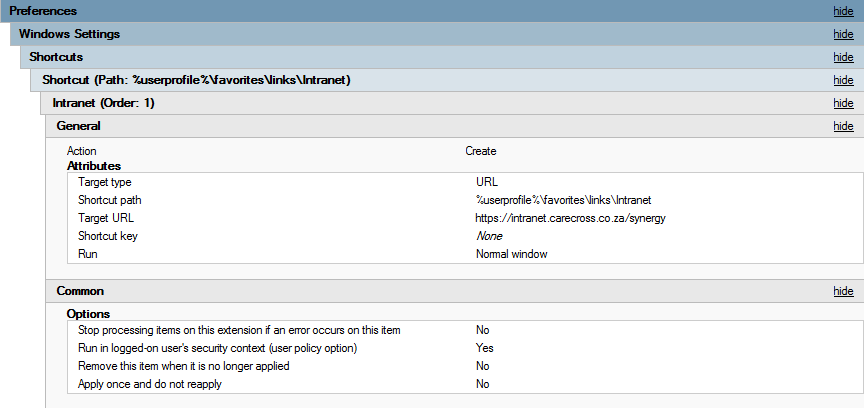The height and width of the screenshot is (408, 864).
Task: Select the Create action value
Action: (480, 151)
